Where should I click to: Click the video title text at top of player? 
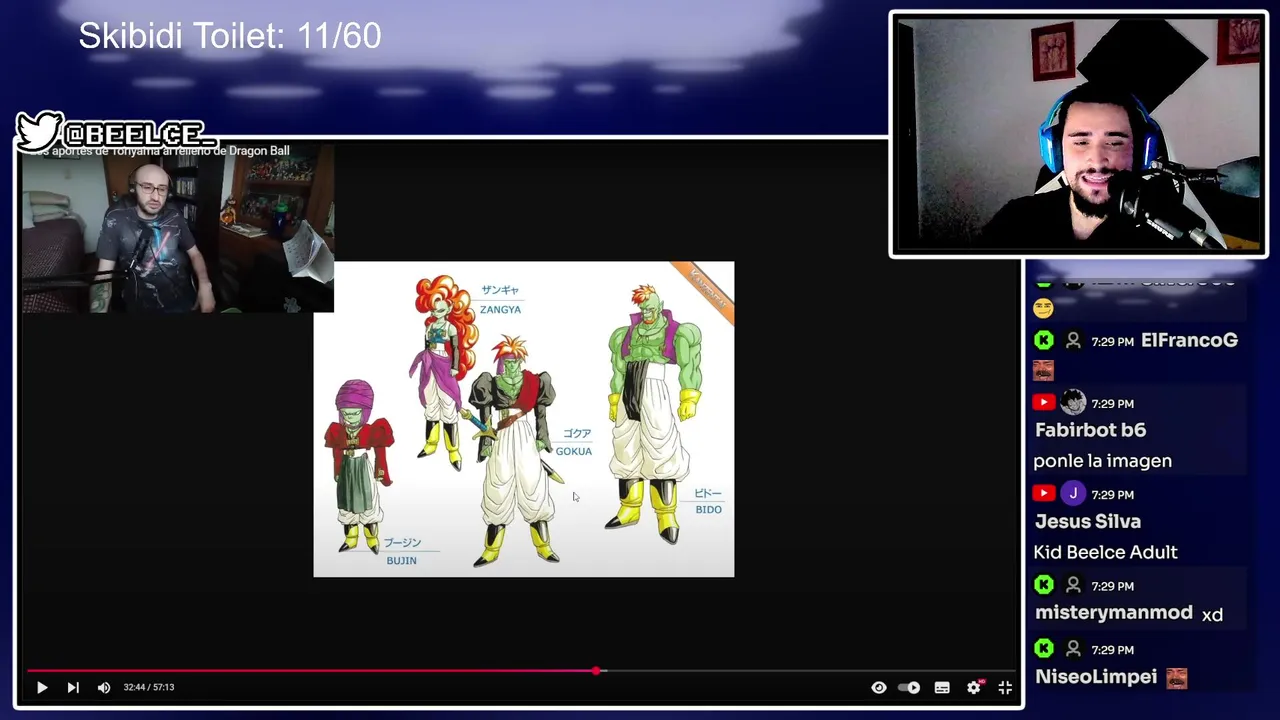pos(159,151)
